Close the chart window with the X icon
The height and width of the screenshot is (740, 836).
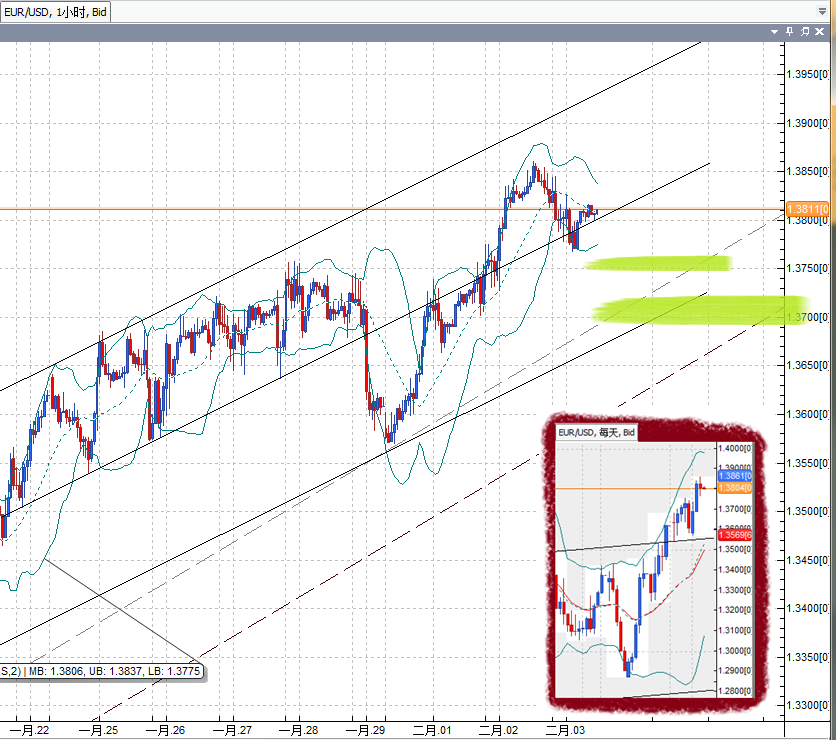(818, 31)
